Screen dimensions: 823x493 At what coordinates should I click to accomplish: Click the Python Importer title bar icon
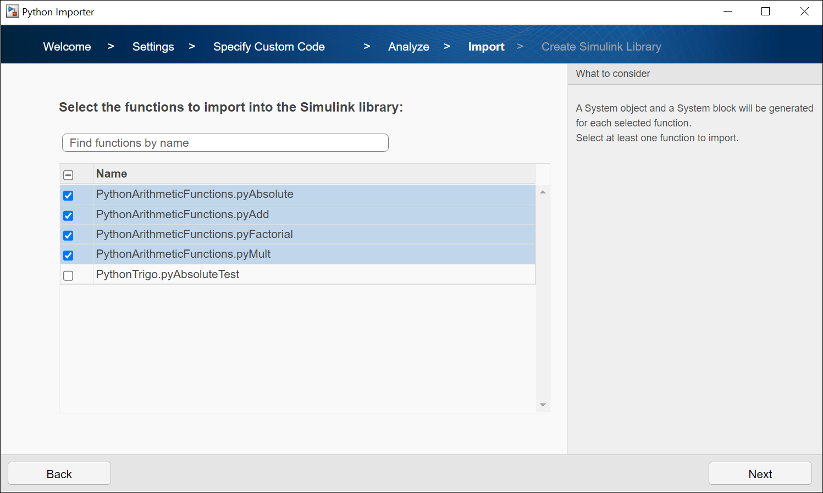pyautogui.click(x=12, y=12)
